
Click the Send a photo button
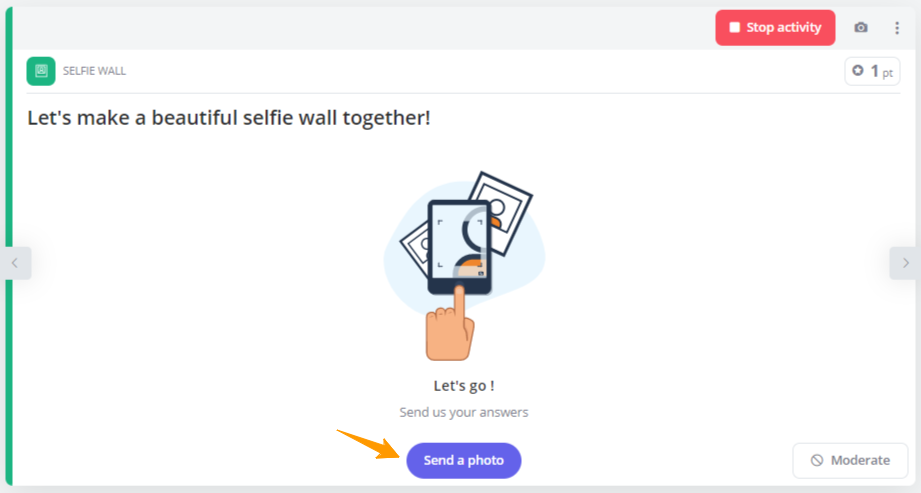(463, 460)
